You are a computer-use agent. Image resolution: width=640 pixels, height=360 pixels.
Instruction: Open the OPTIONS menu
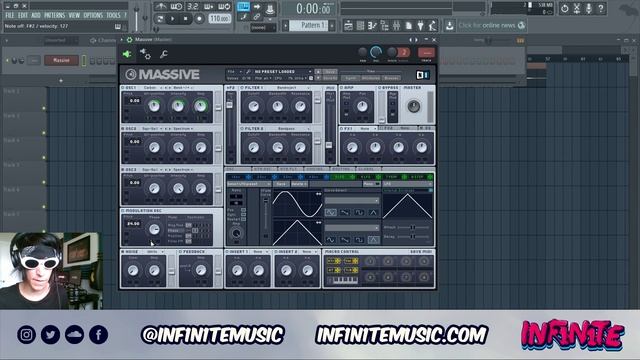(93, 16)
